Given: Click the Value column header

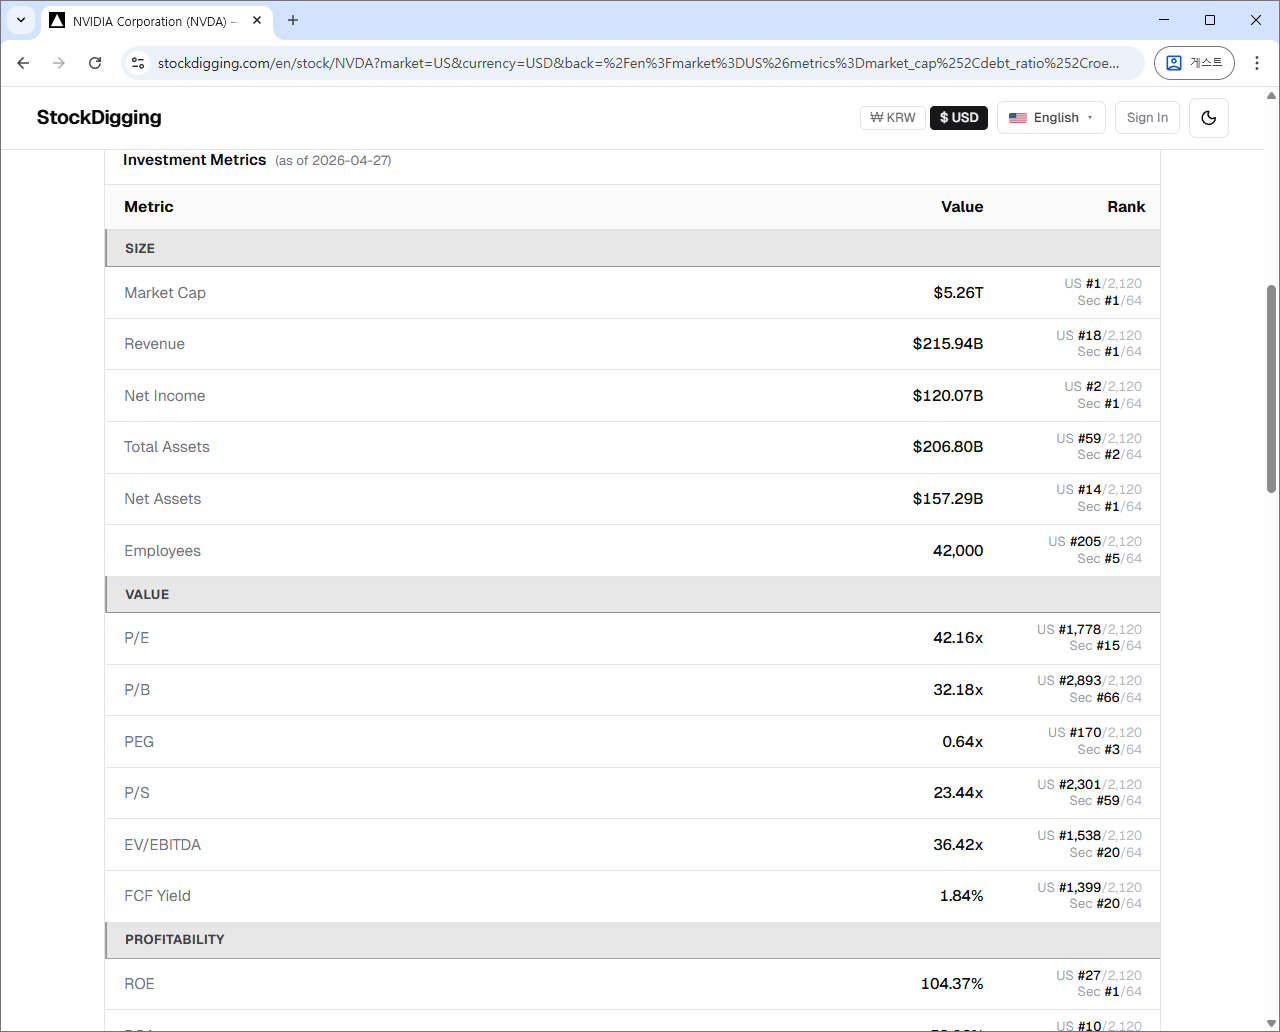Looking at the screenshot, I should 962,207.
